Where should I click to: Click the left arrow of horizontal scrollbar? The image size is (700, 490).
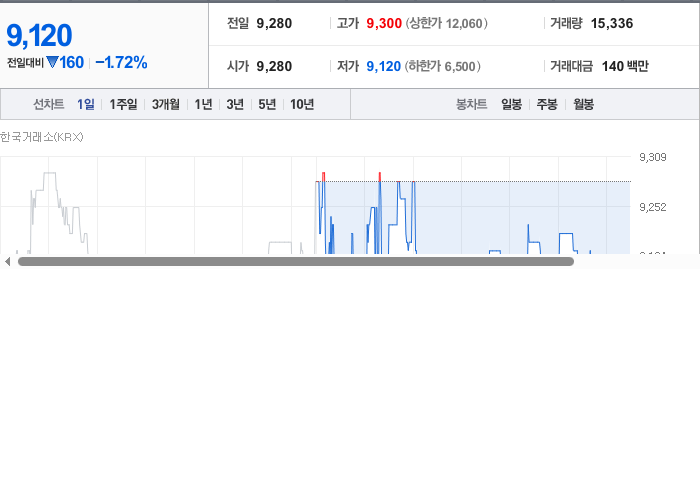point(7,262)
